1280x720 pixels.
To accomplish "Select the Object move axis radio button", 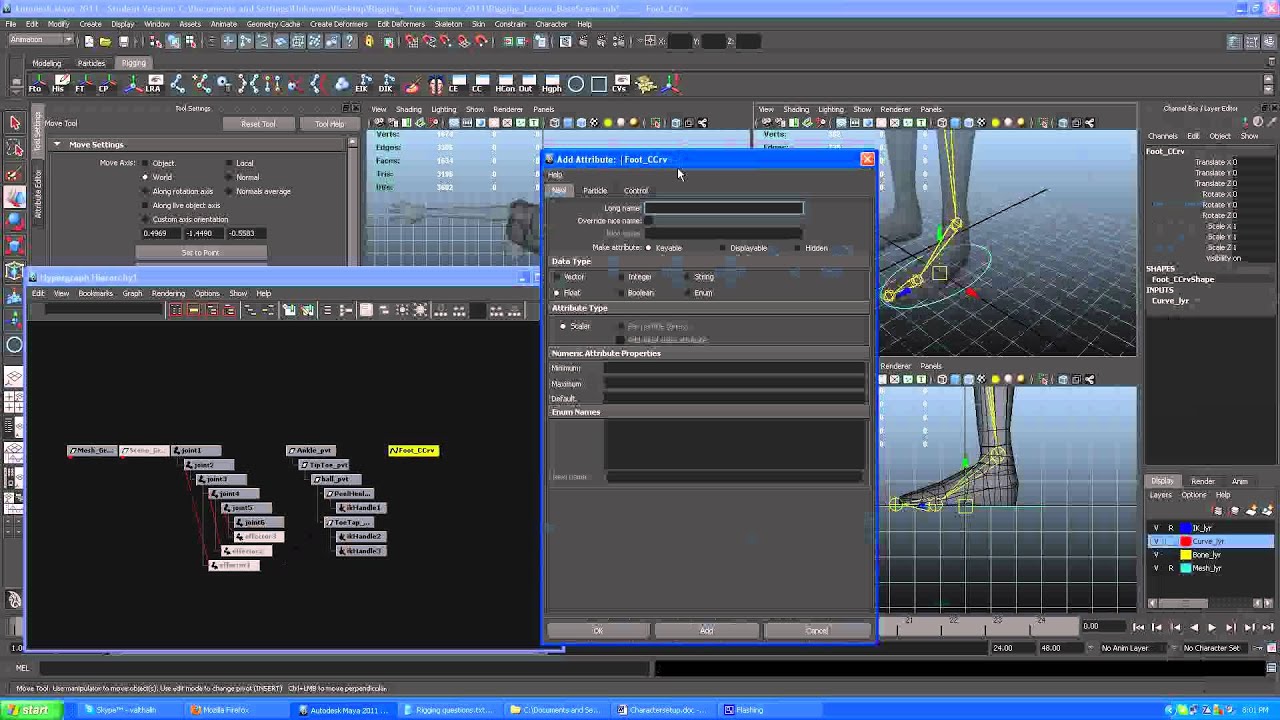I will coord(145,163).
